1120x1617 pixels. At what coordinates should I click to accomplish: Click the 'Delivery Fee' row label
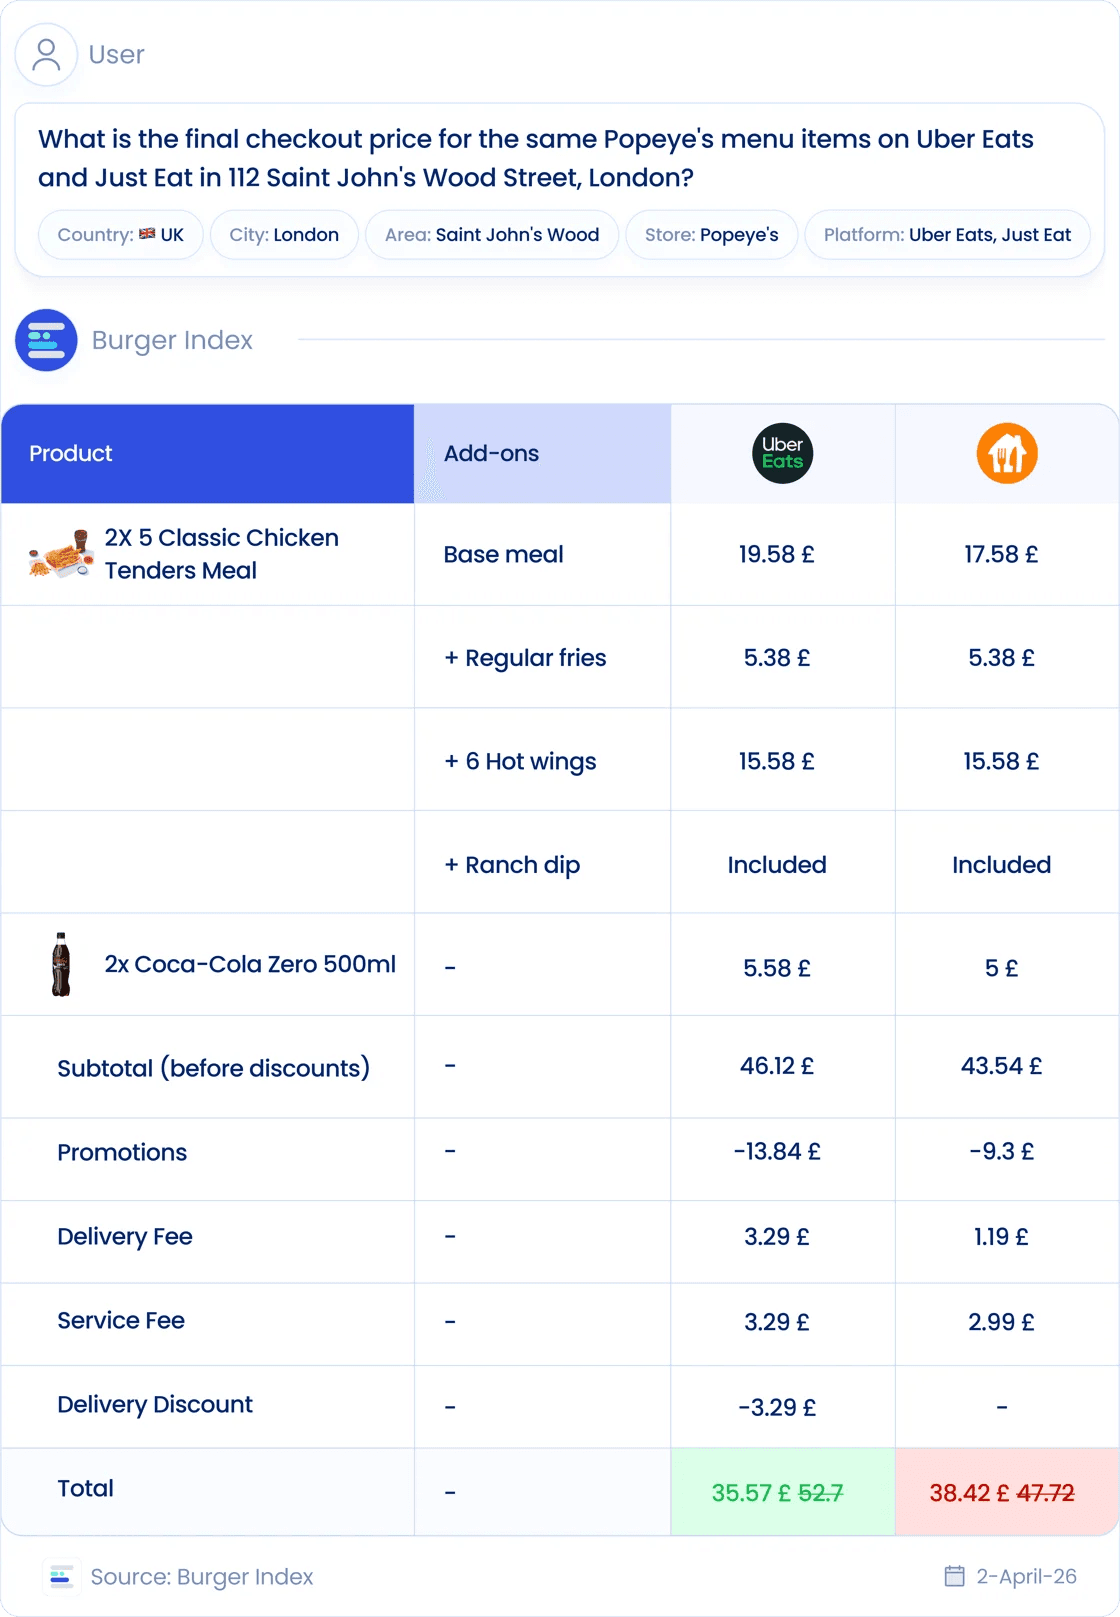point(125,1236)
